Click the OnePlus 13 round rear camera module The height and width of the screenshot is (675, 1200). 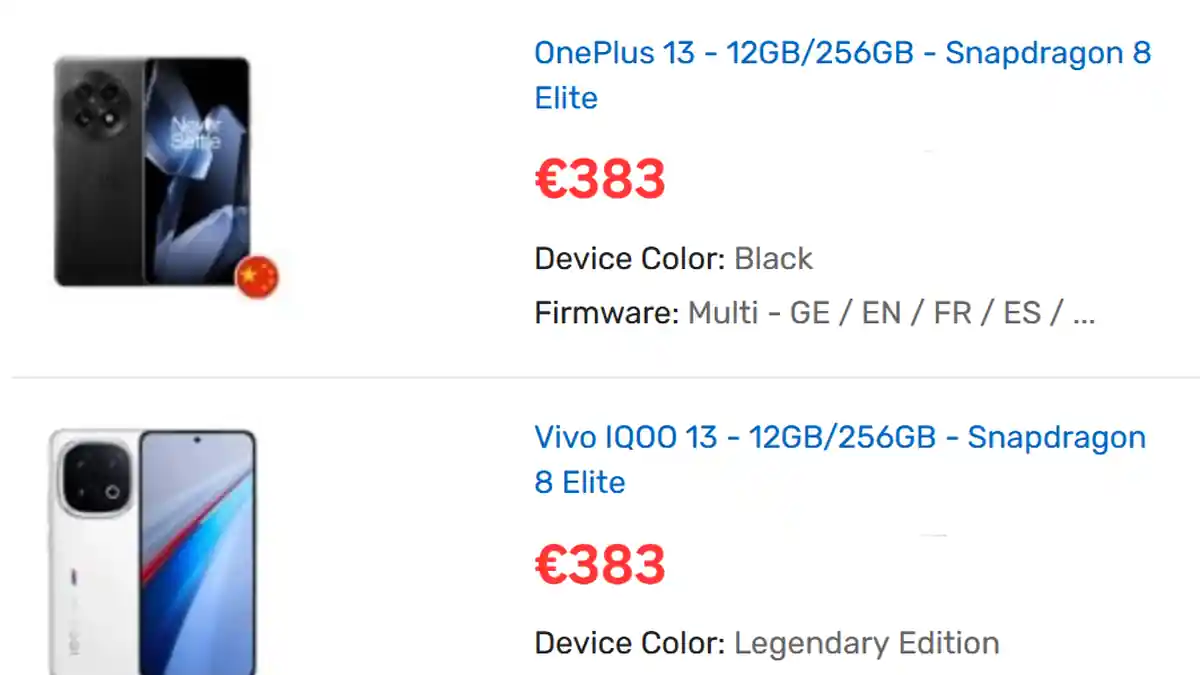click(x=98, y=106)
